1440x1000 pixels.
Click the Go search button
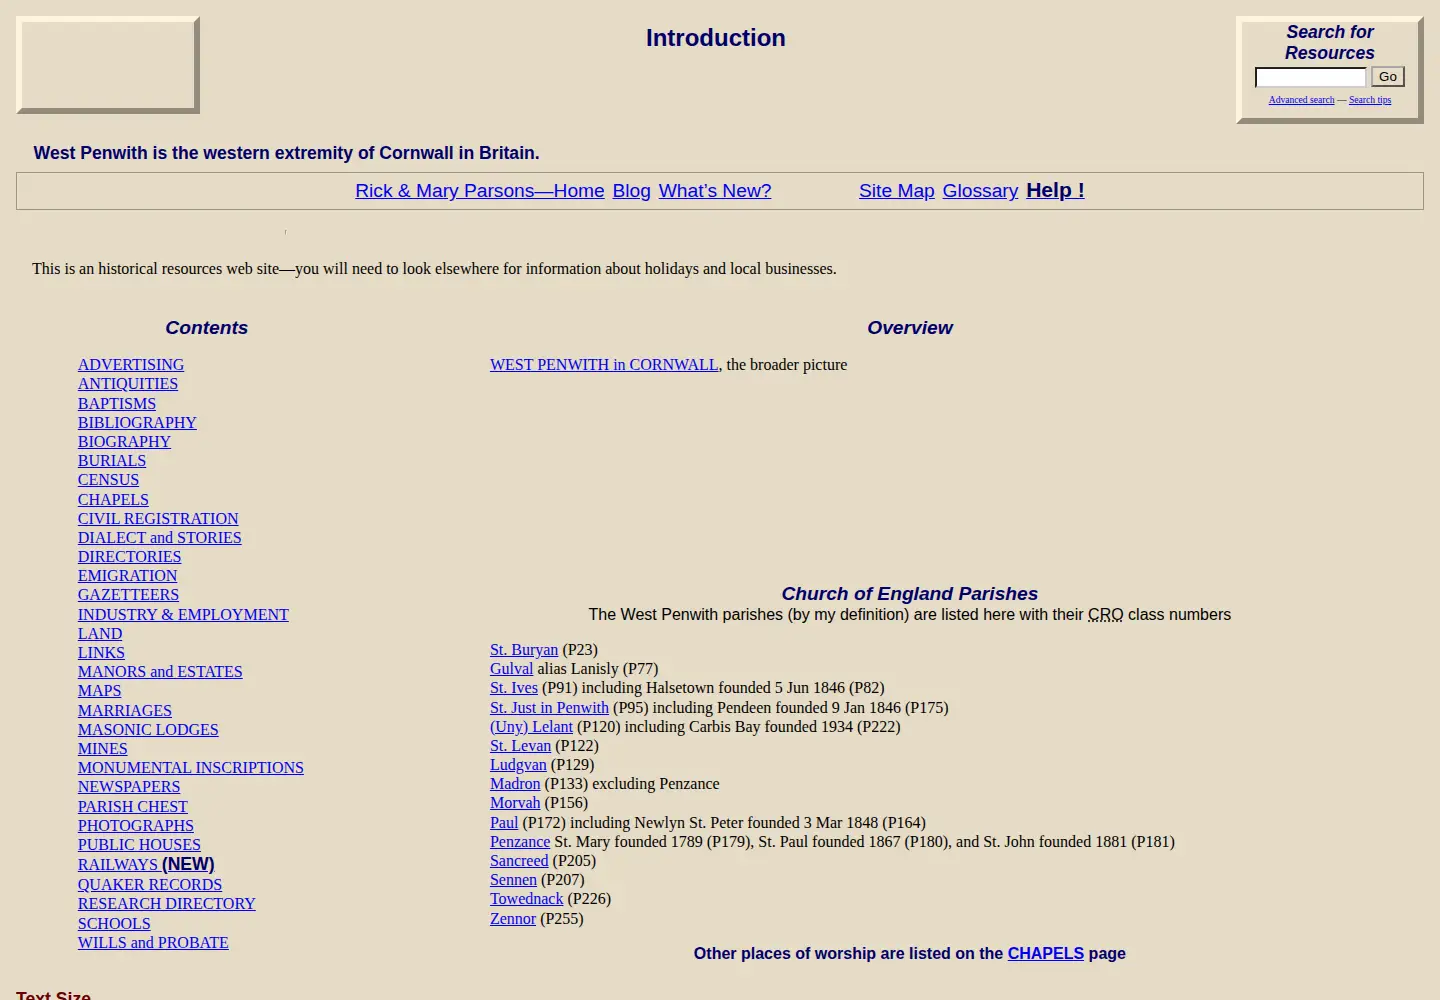(x=1388, y=77)
